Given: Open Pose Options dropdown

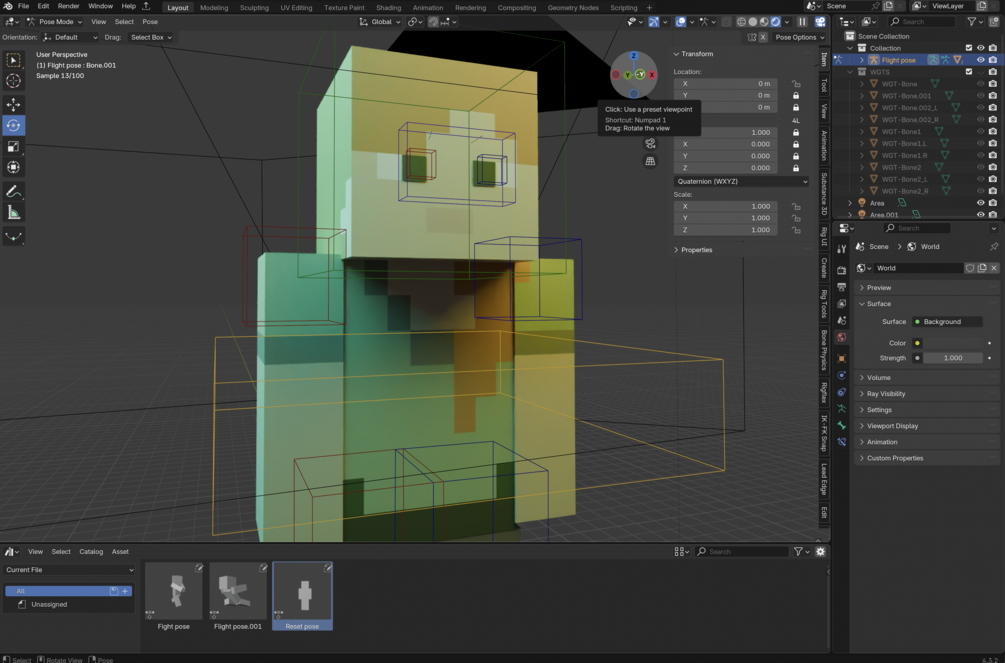Looking at the screenshot, I should [x=800, y=37].
